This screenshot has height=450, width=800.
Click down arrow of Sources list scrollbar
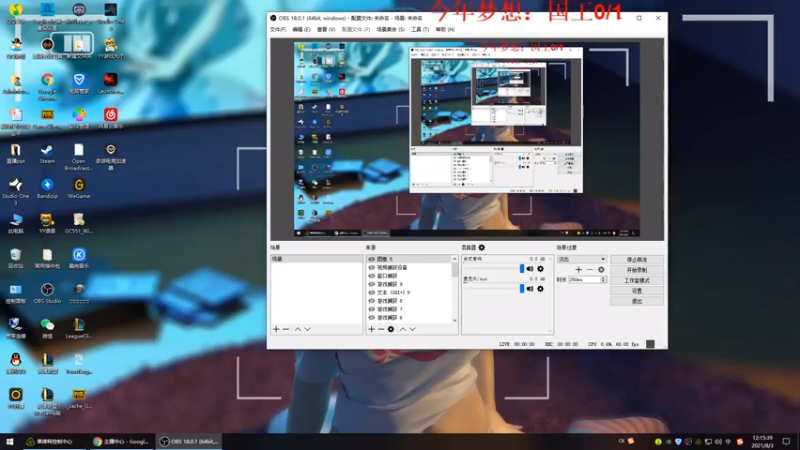coord(455,321)
